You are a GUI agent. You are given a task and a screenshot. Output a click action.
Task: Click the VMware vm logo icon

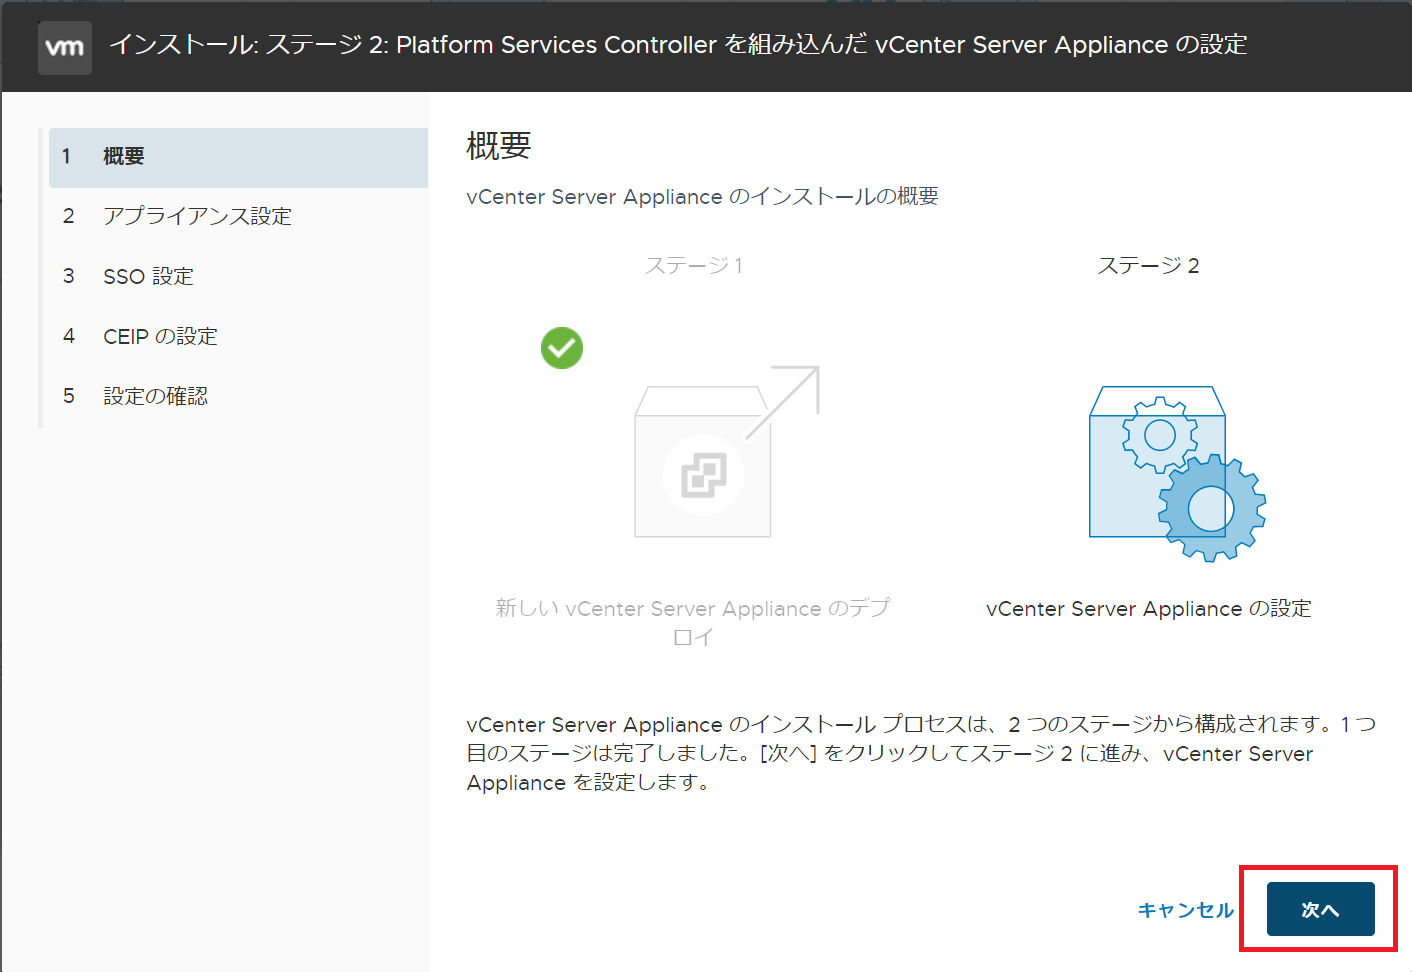click(x=65, y=47)
